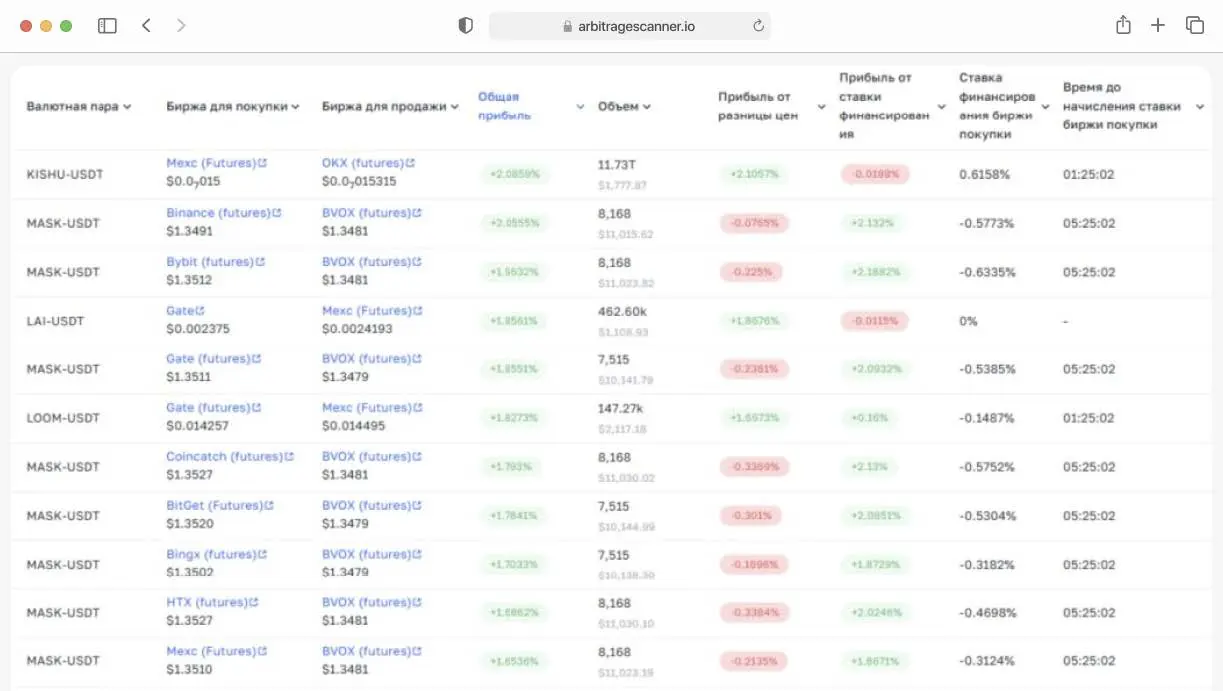Expand the Объем column dropdown
1223x691 pixels.
[x=647, y=107]
